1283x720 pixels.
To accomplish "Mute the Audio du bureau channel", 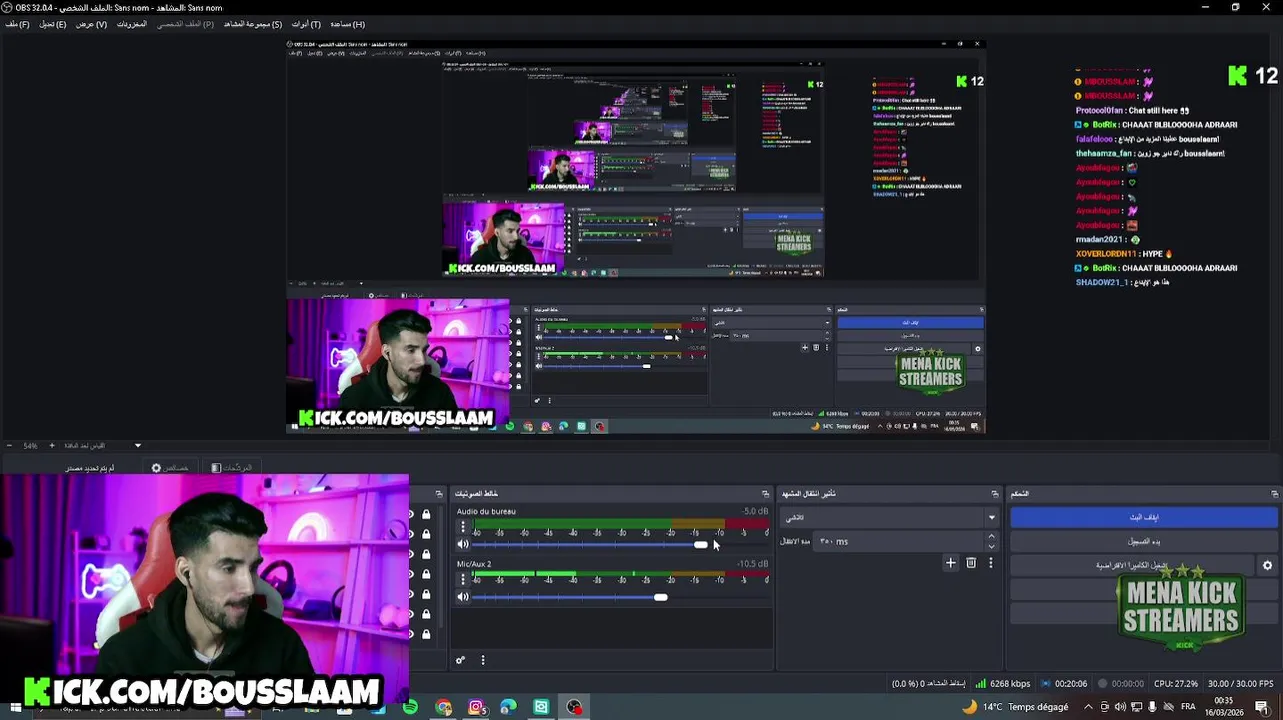I will point(463,545).
